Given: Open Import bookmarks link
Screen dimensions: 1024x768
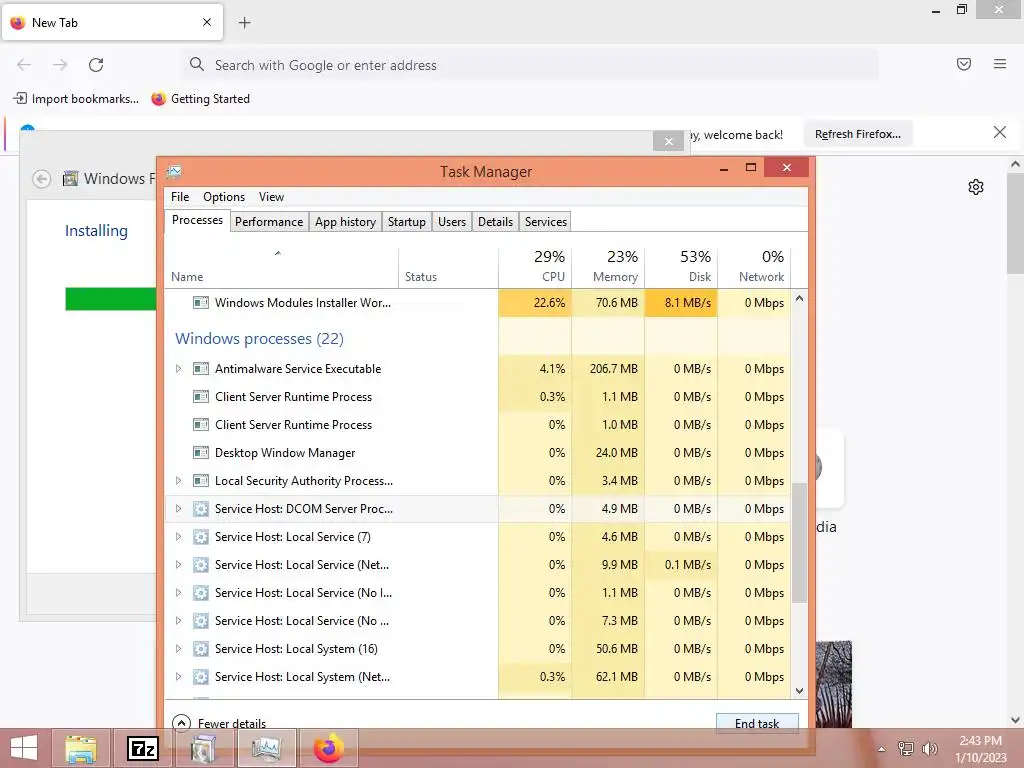Looking at the screenshot, I should click(x=76, y=99).
